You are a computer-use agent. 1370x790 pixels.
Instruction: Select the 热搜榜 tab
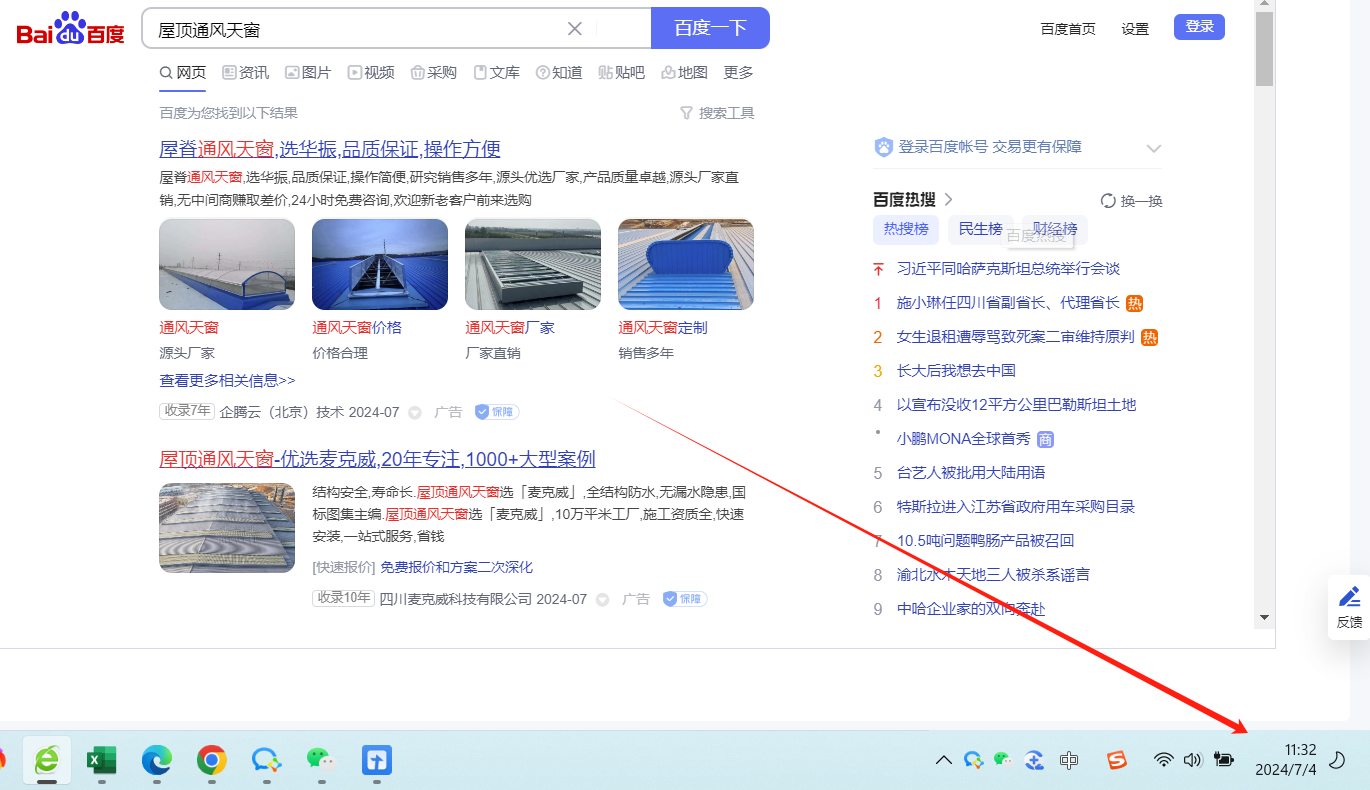pyautogui.click(x=906, y=229)
